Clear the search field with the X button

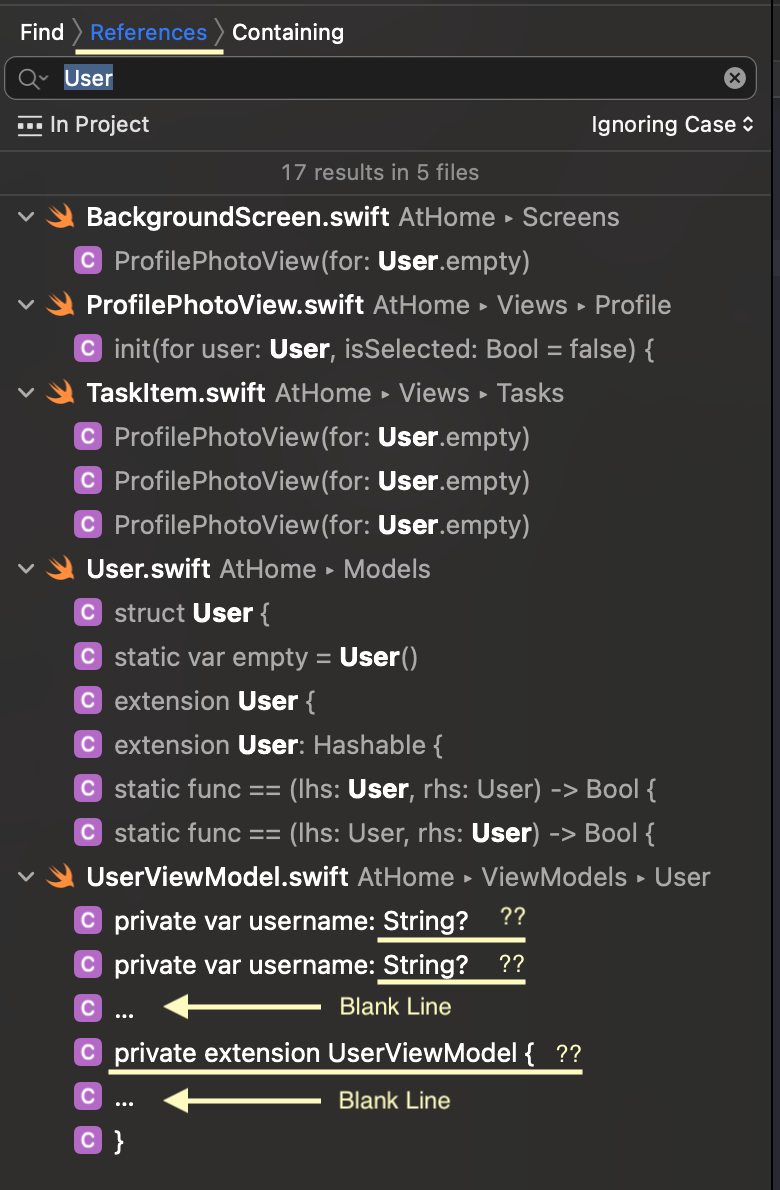pos(734,78)
